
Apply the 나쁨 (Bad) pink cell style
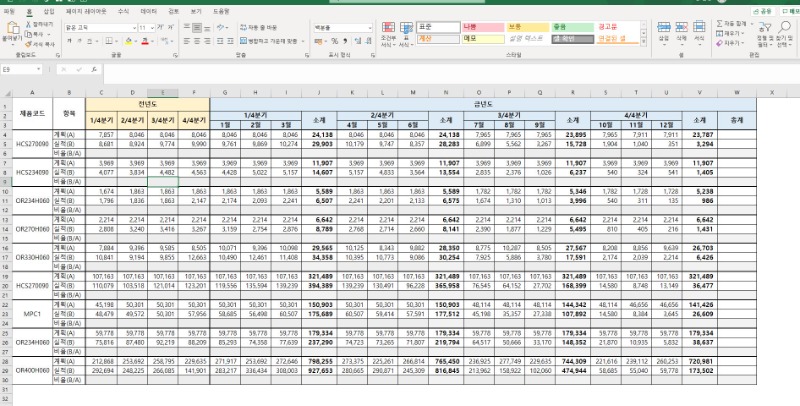tap(483, 28)
